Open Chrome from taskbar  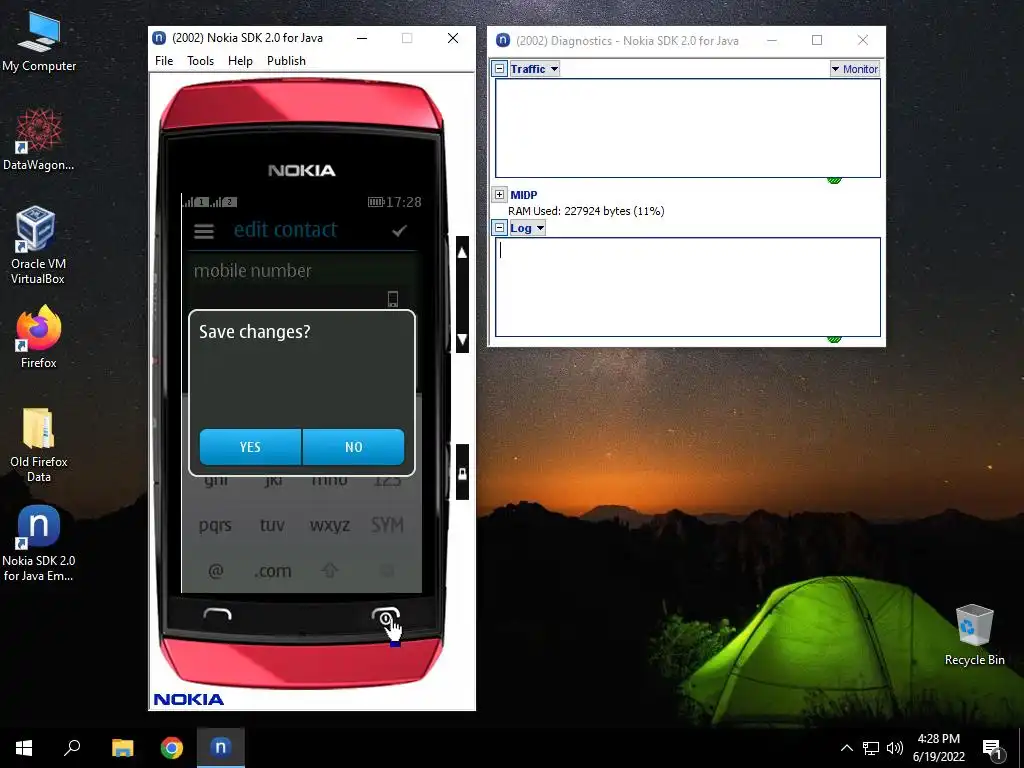coord(172,748)
